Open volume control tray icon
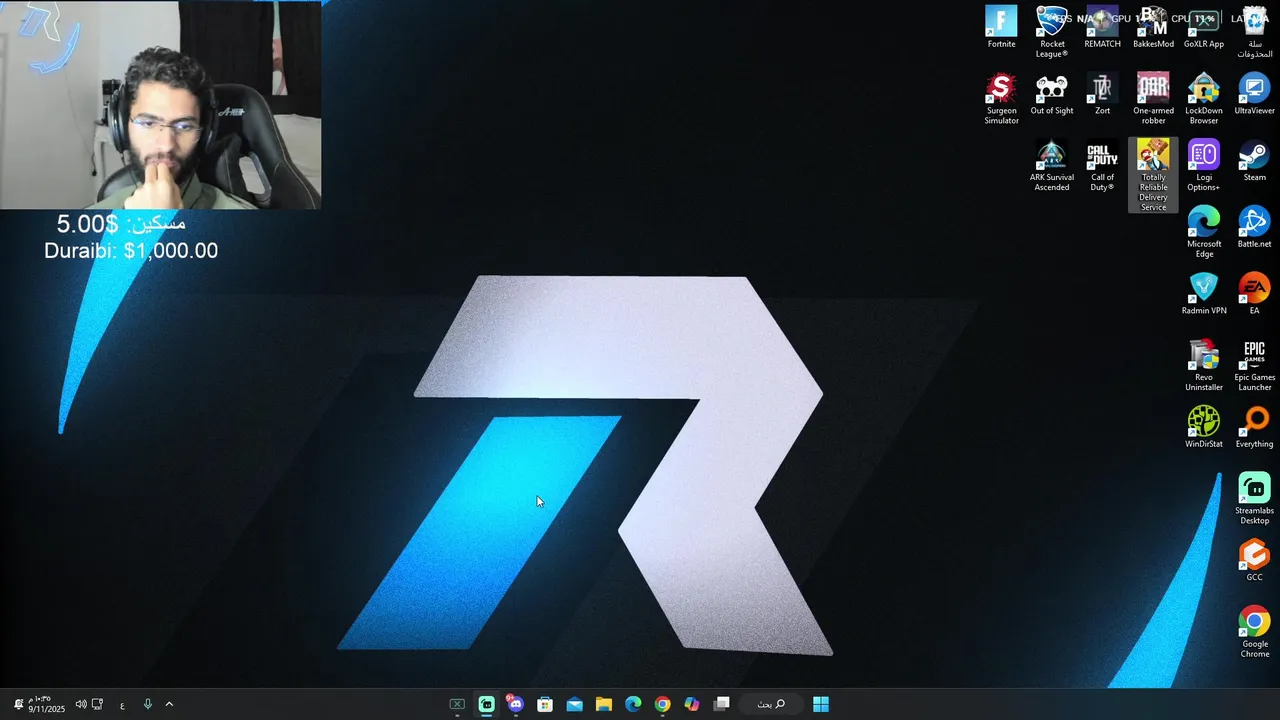The image size is (1280, 720). tap(81, 704)
